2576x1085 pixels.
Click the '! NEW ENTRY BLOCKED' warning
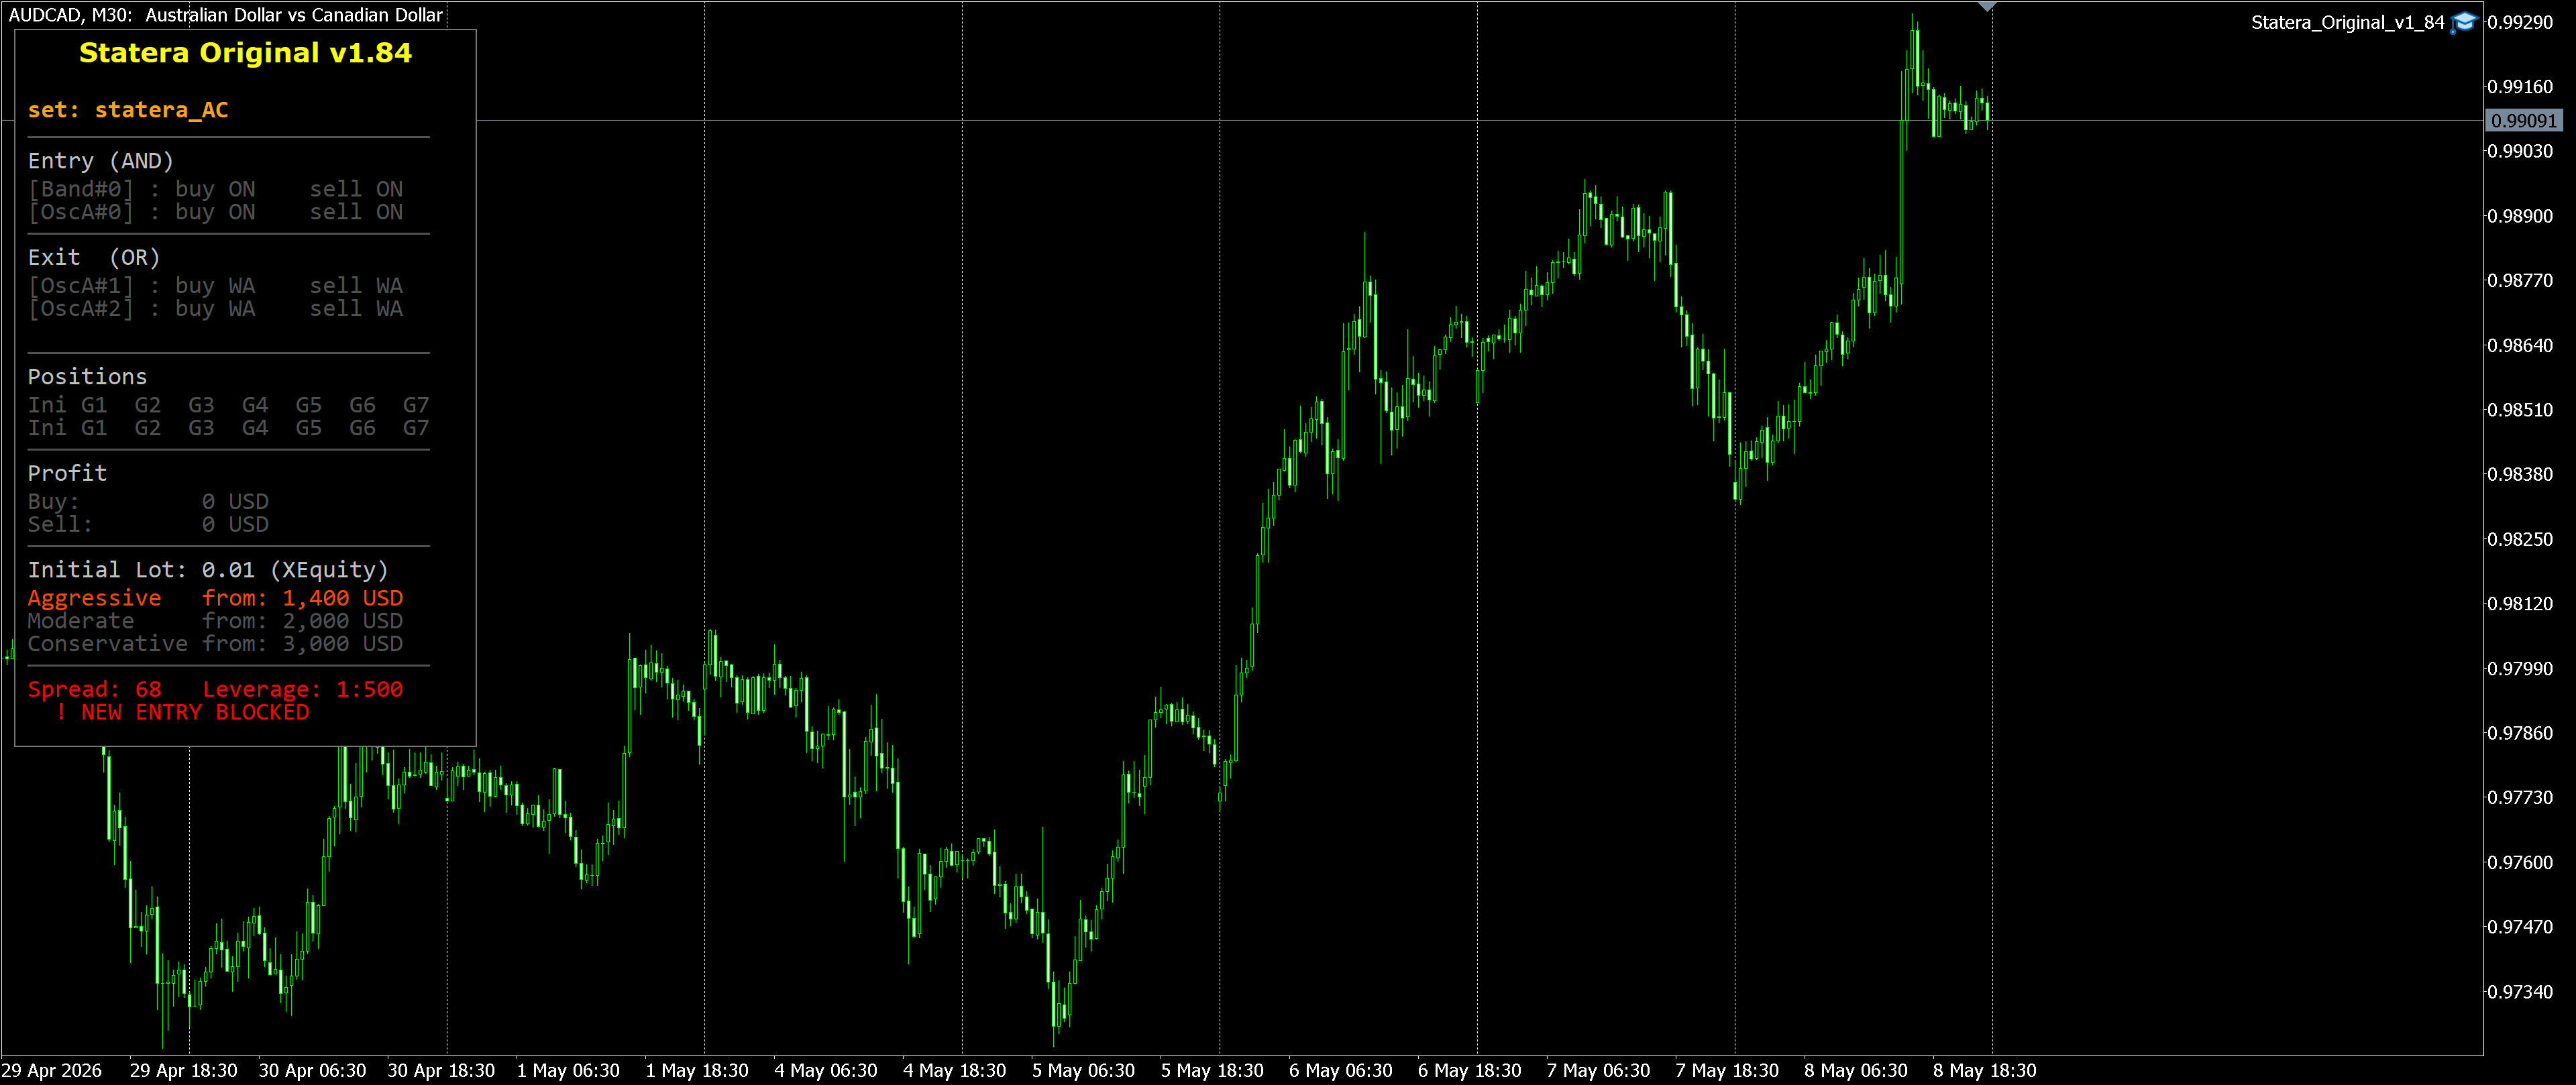pos(183,712)
